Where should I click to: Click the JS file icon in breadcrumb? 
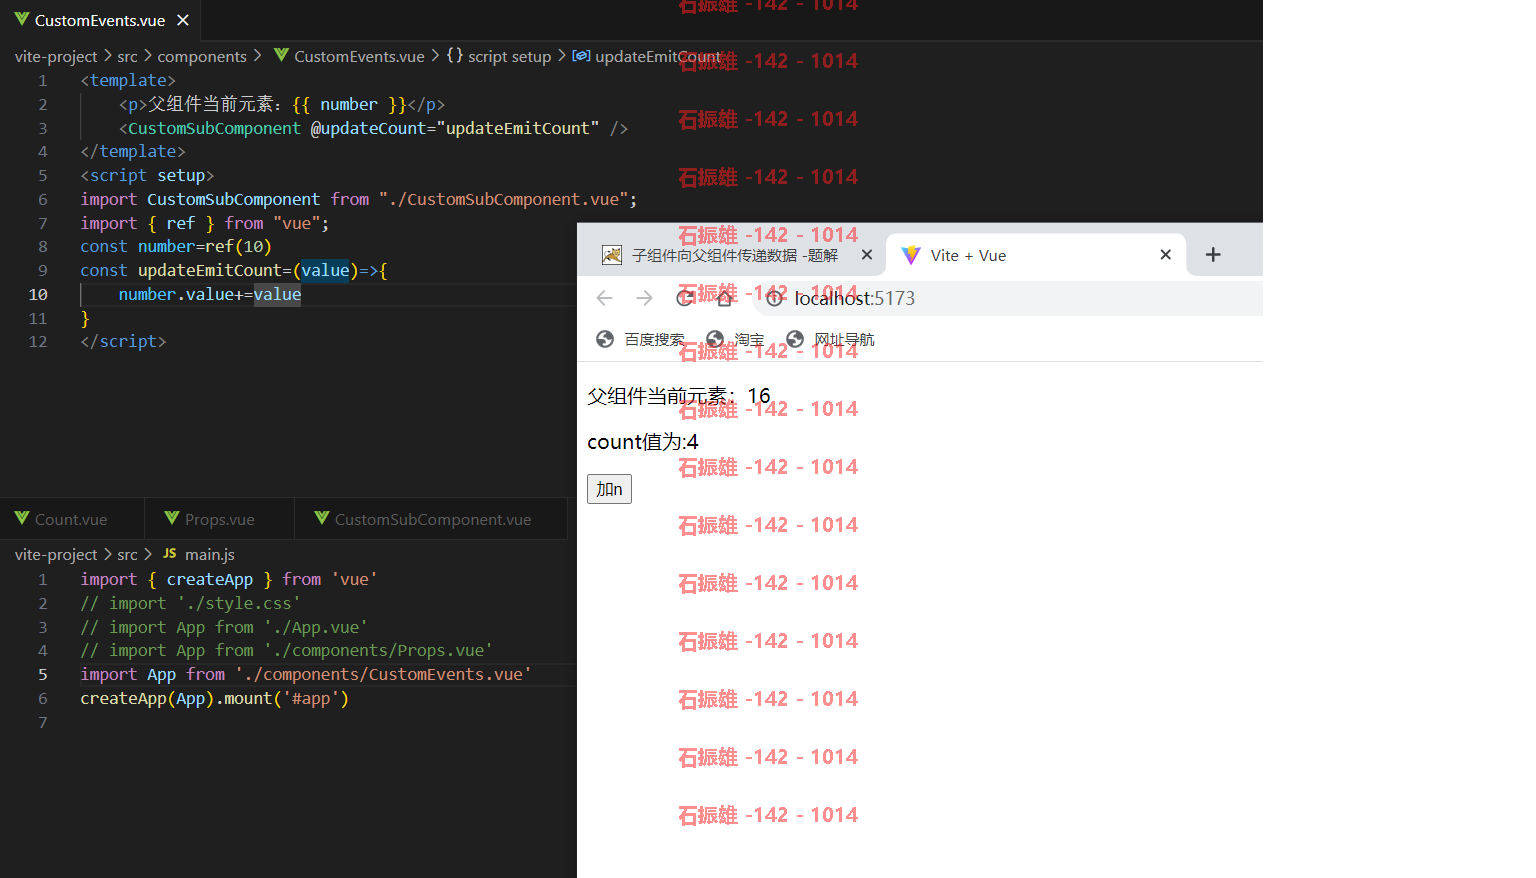[170, 553]
